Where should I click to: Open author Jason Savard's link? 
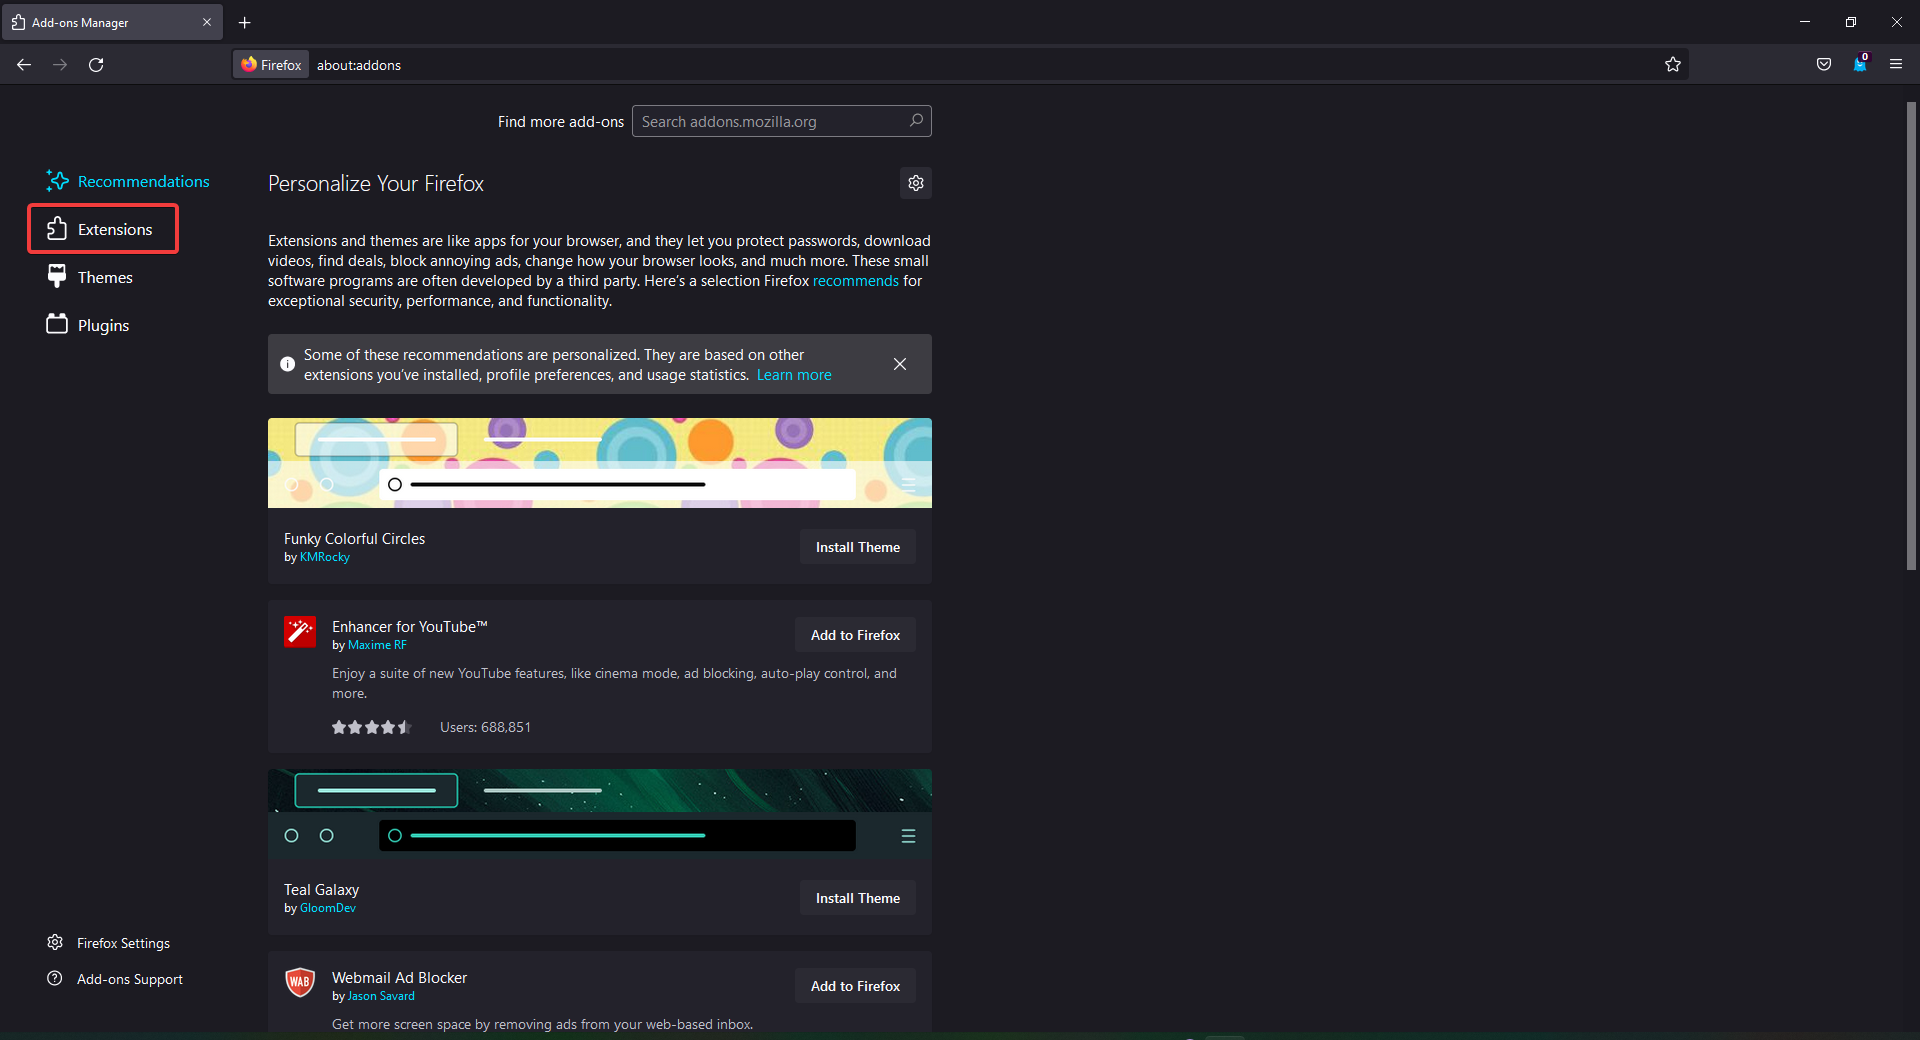click(381, 996)
